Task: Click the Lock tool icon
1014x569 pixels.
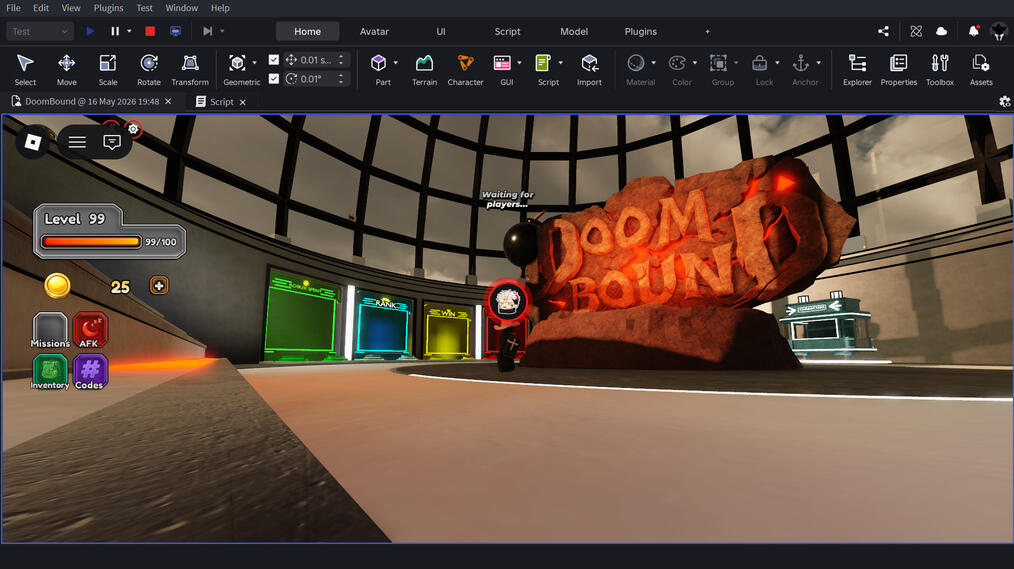Action: pos(759,63)
